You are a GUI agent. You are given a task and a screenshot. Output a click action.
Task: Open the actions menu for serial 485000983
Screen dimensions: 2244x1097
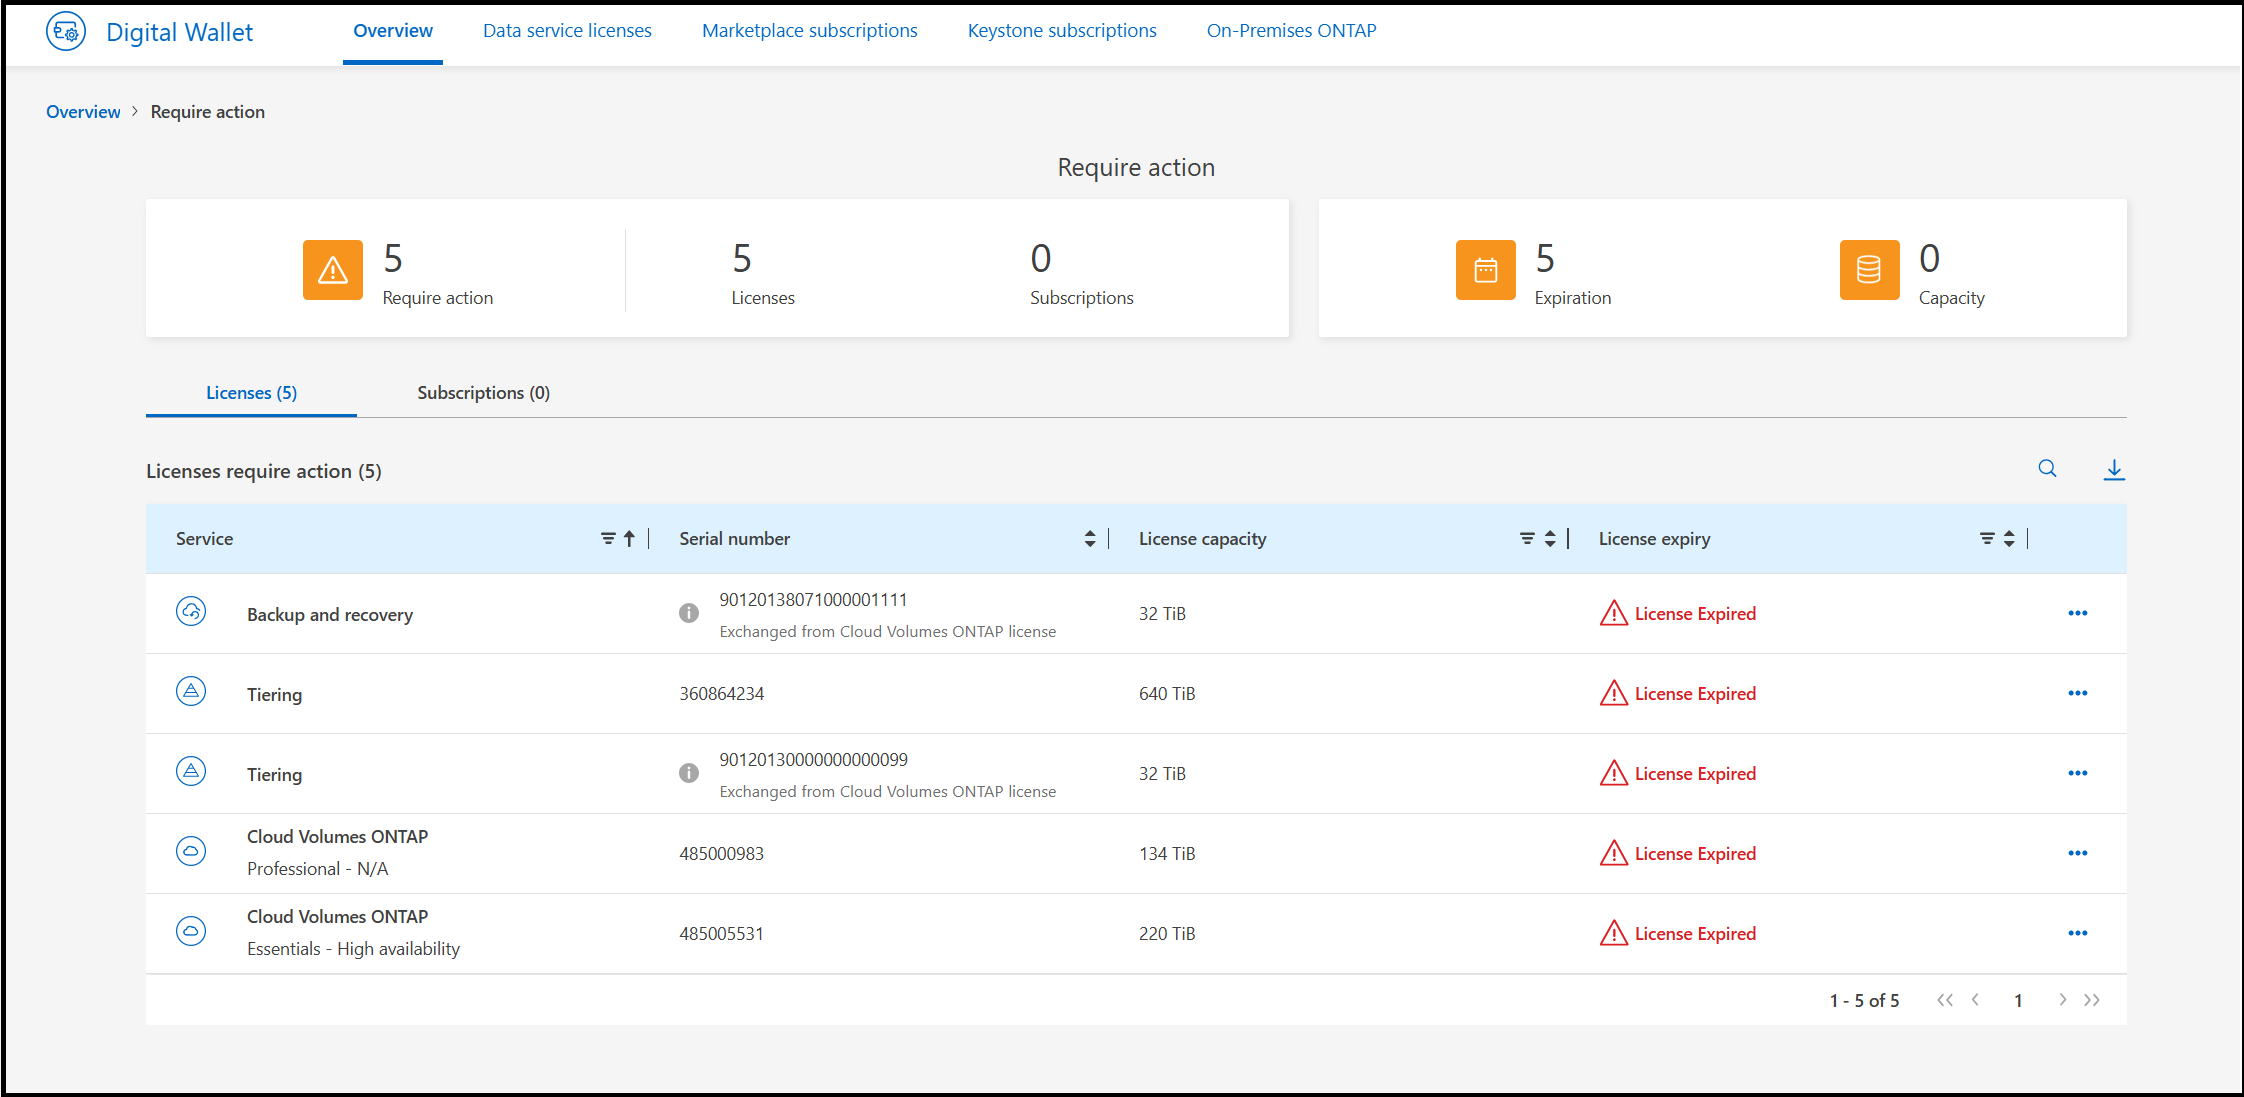click(2078, 853)
